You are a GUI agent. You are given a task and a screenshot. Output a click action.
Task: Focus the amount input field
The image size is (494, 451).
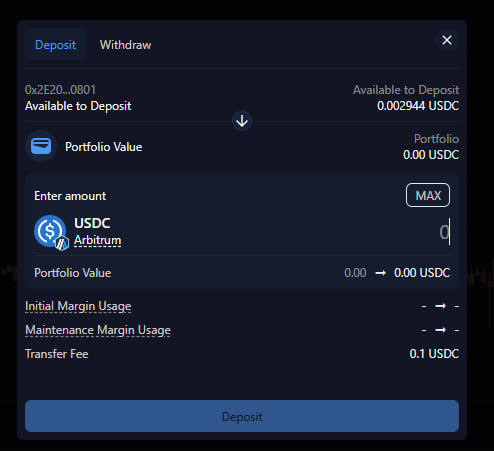click(444, 232)
